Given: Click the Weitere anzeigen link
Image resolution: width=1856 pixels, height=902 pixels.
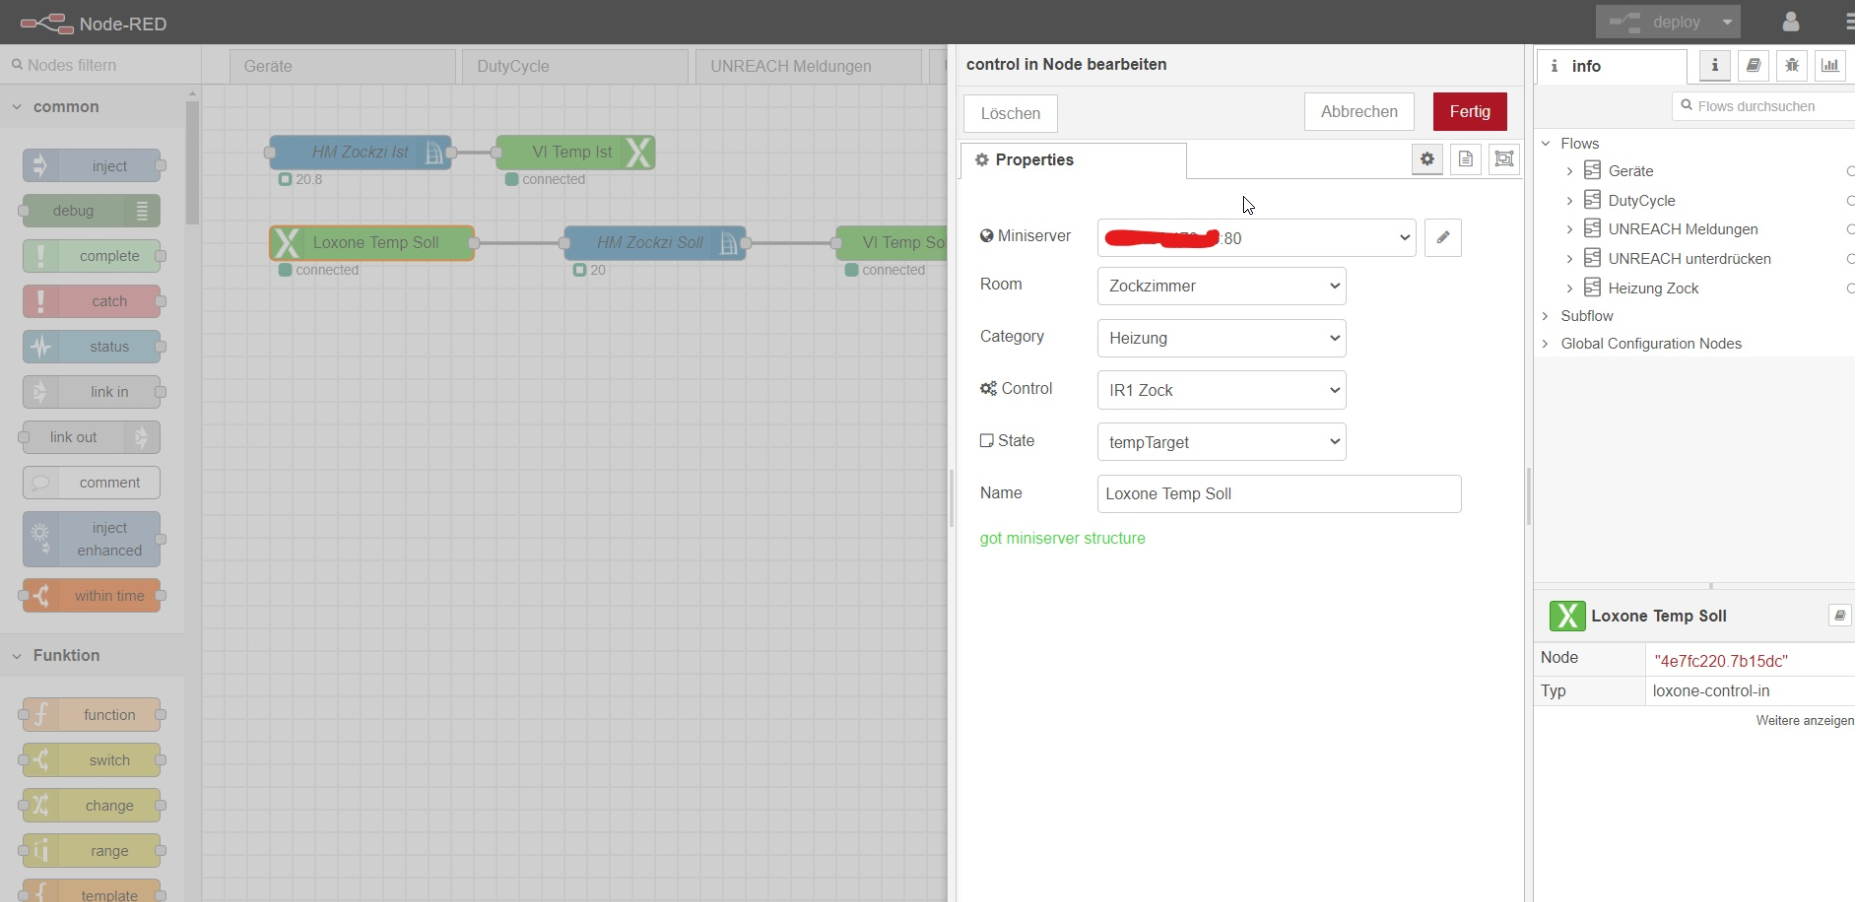Looking at the screenshot, I should 1805,720.
